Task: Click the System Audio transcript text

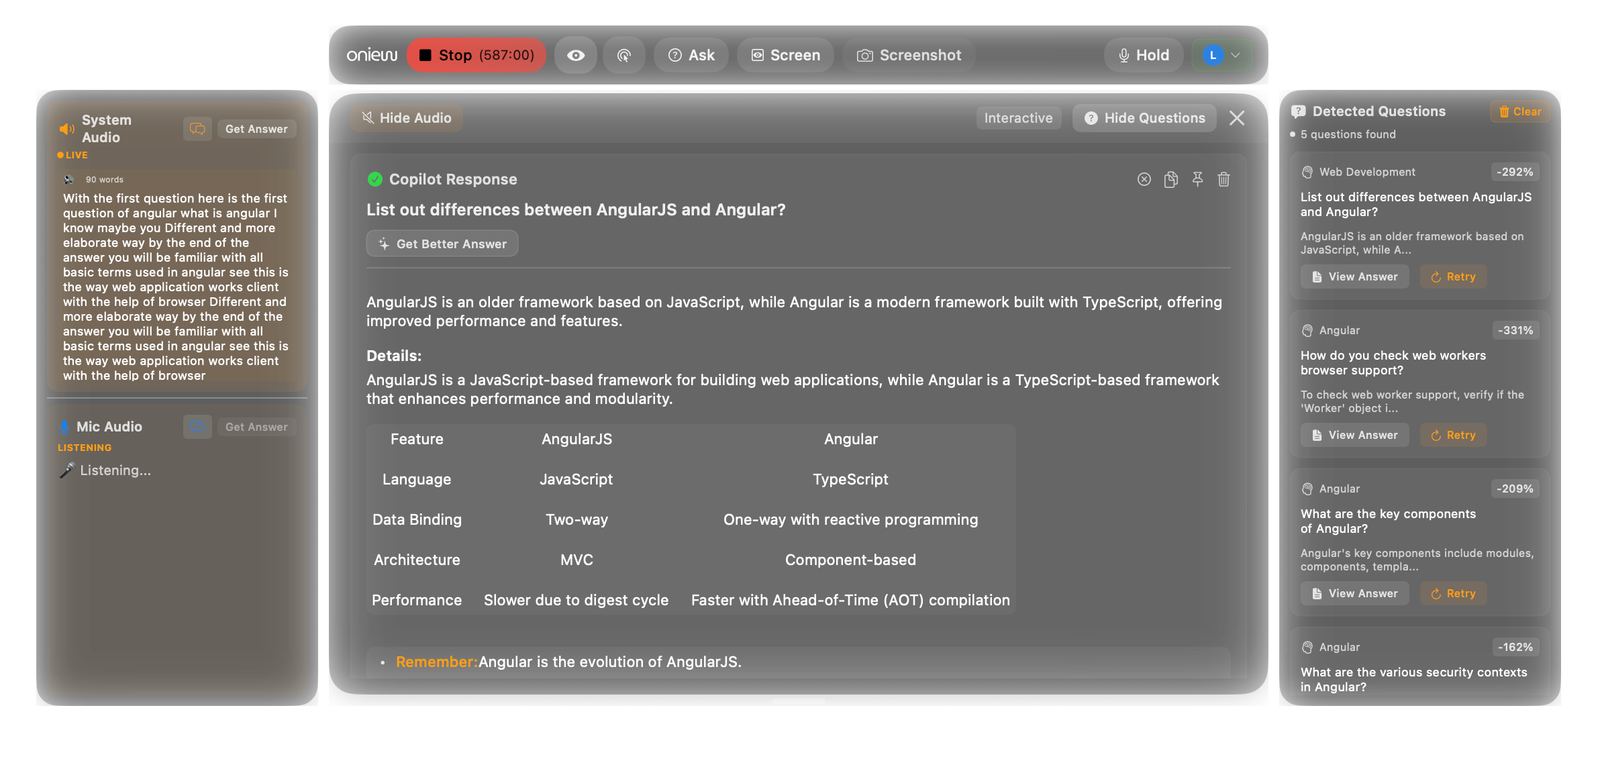Action: coord(176,287)
